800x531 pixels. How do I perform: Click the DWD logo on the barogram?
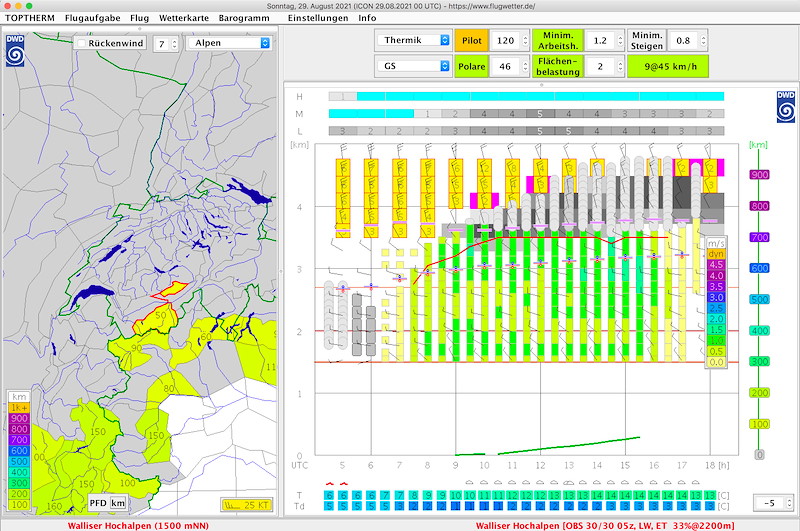pos(786,107)
